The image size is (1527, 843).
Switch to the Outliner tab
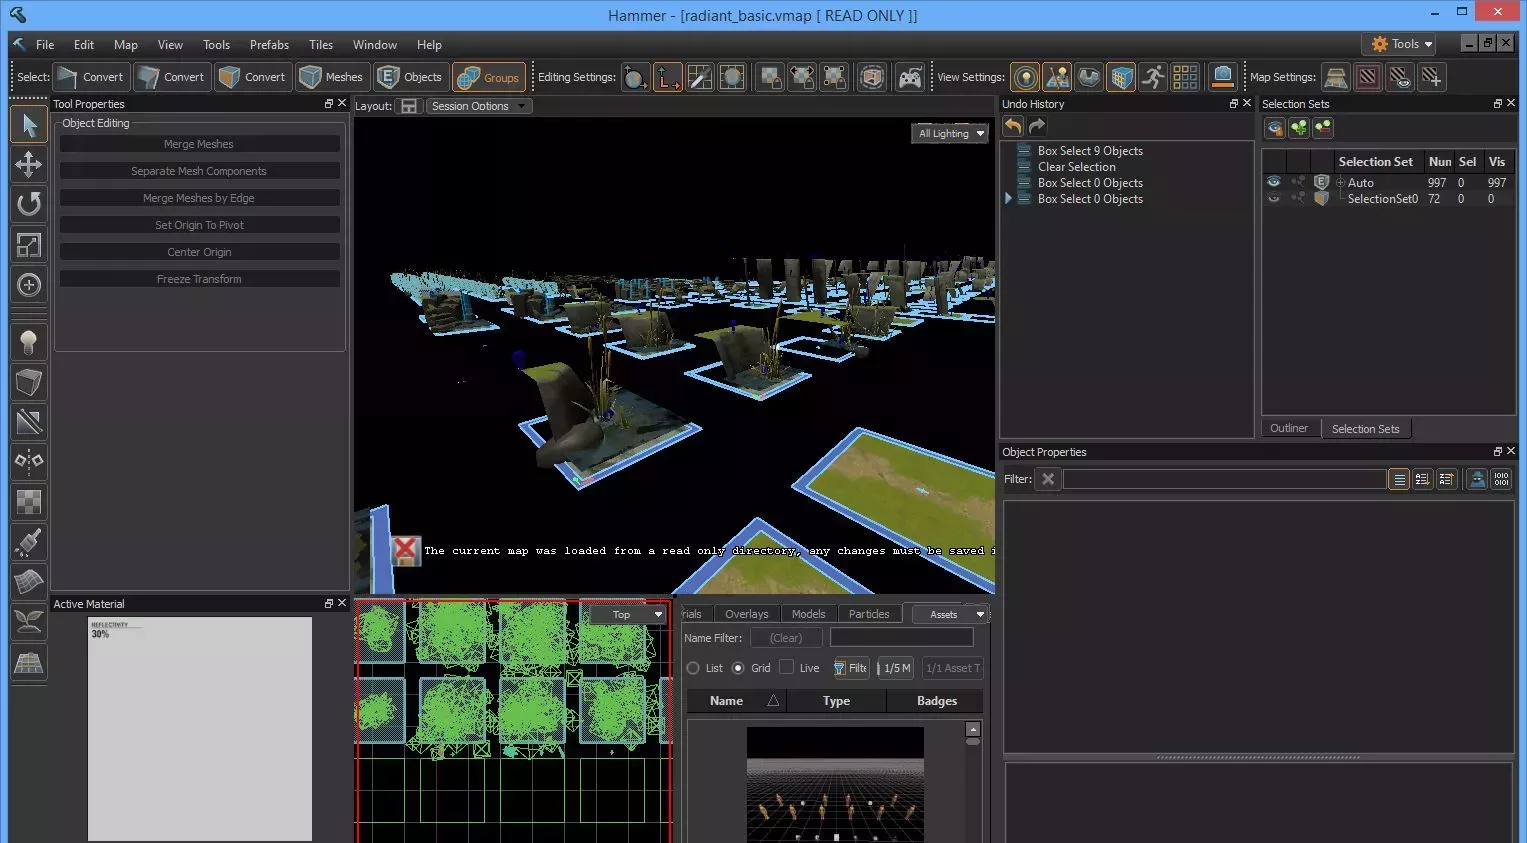1288,428
